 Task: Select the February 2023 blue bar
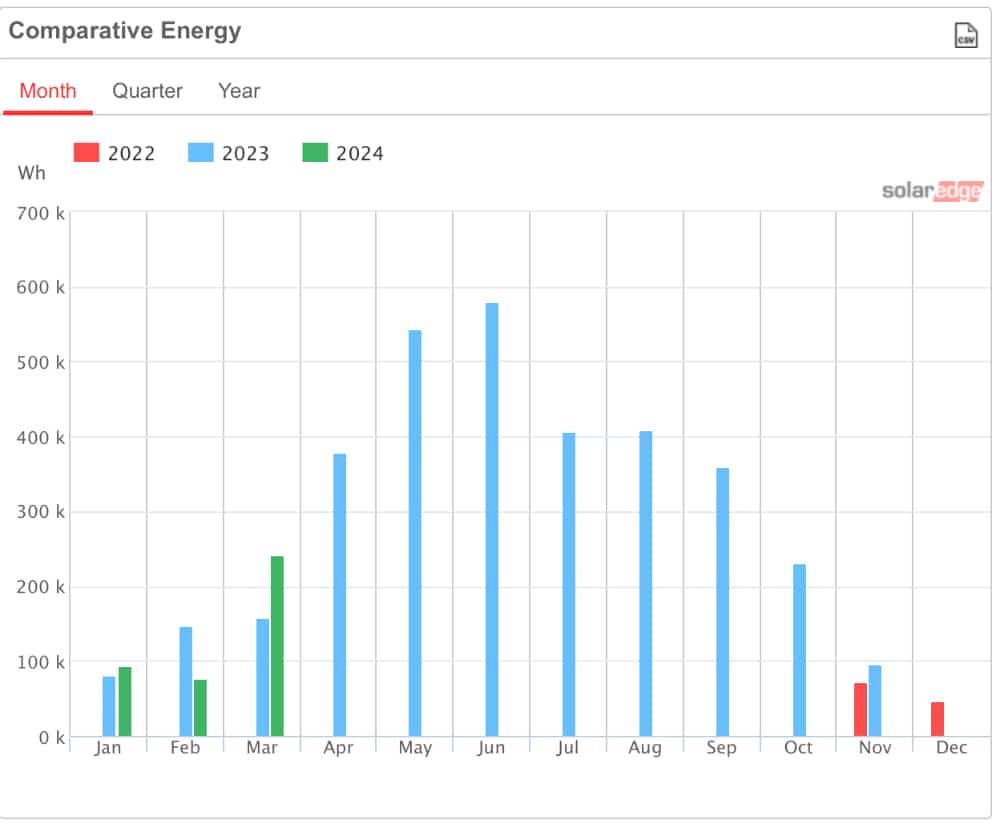pyautogui.click(x=186, y=682)
